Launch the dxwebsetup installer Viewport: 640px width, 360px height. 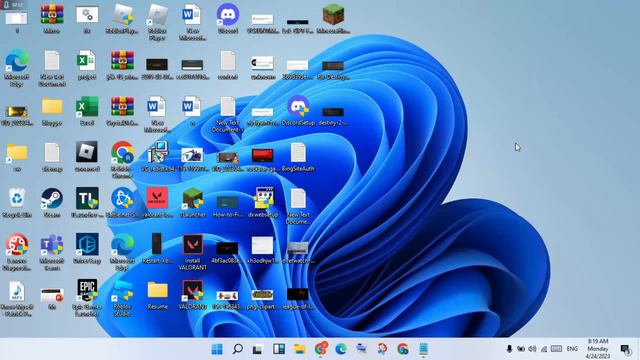tap(263, 199)
